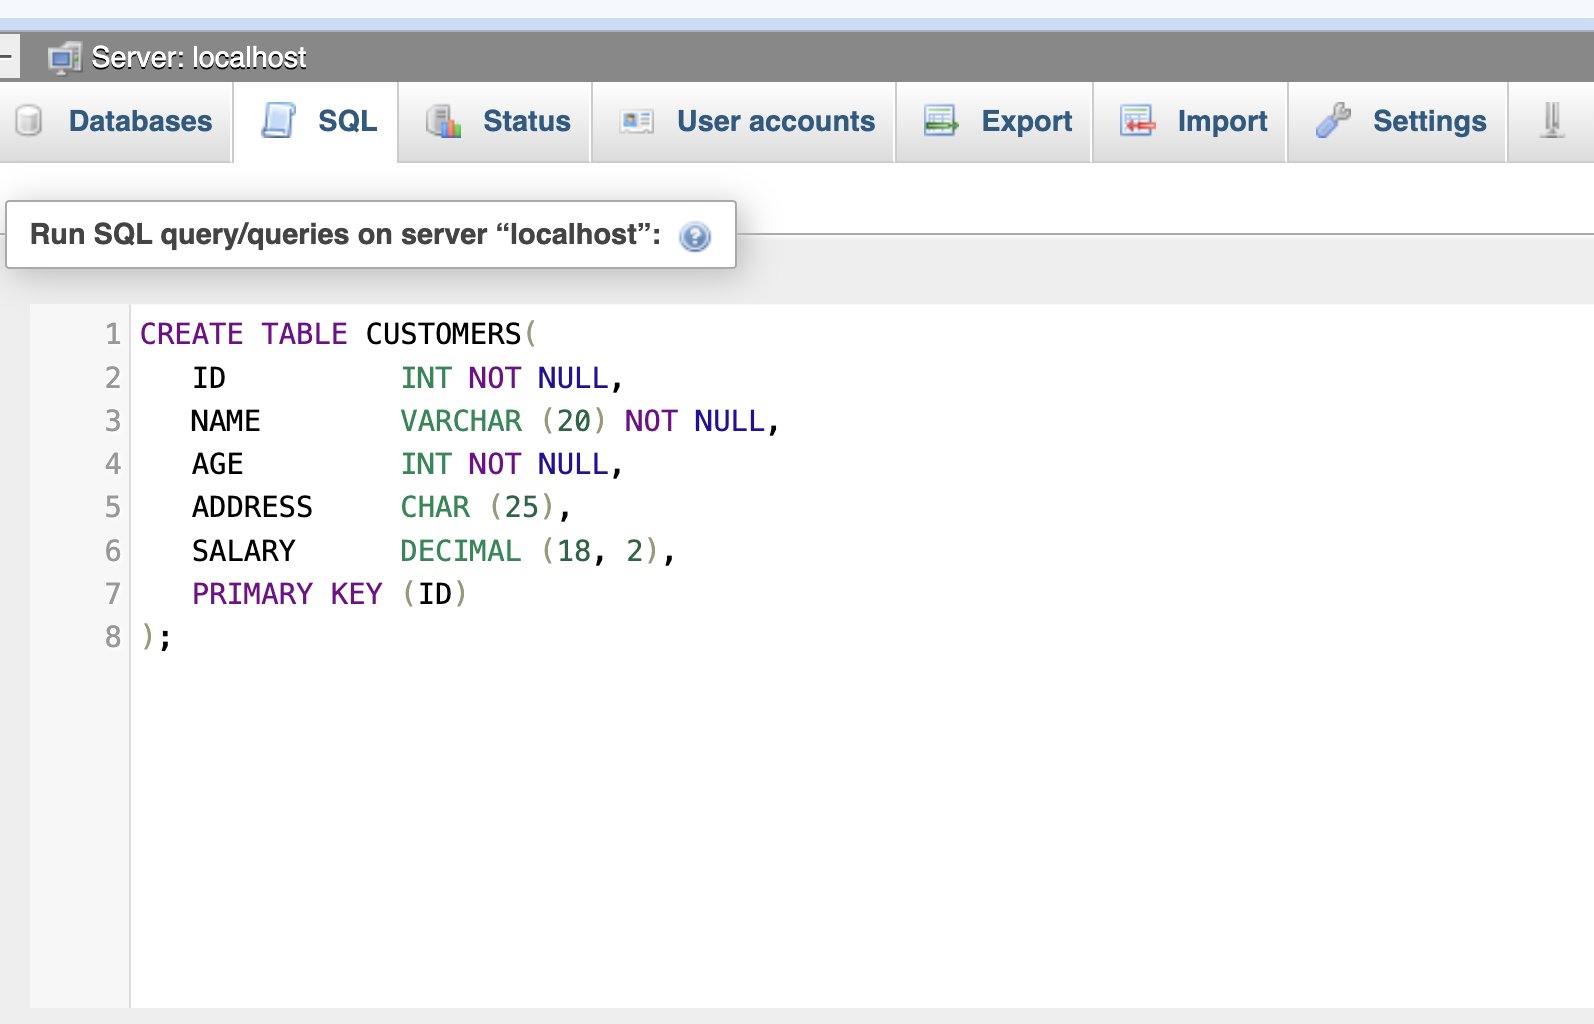Click DECIMAL type on line 6
This screenshot has height=1024, width=1594.
(461, 551)
